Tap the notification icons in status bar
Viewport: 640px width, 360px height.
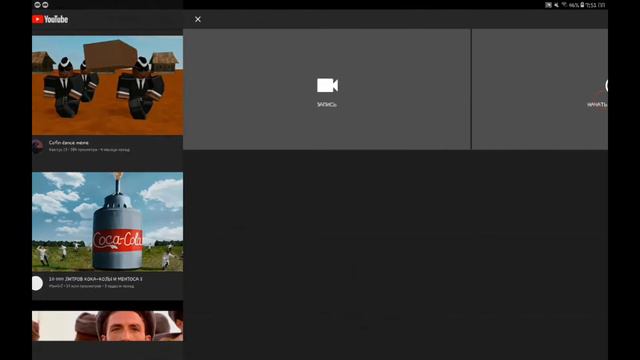[41, 5]
